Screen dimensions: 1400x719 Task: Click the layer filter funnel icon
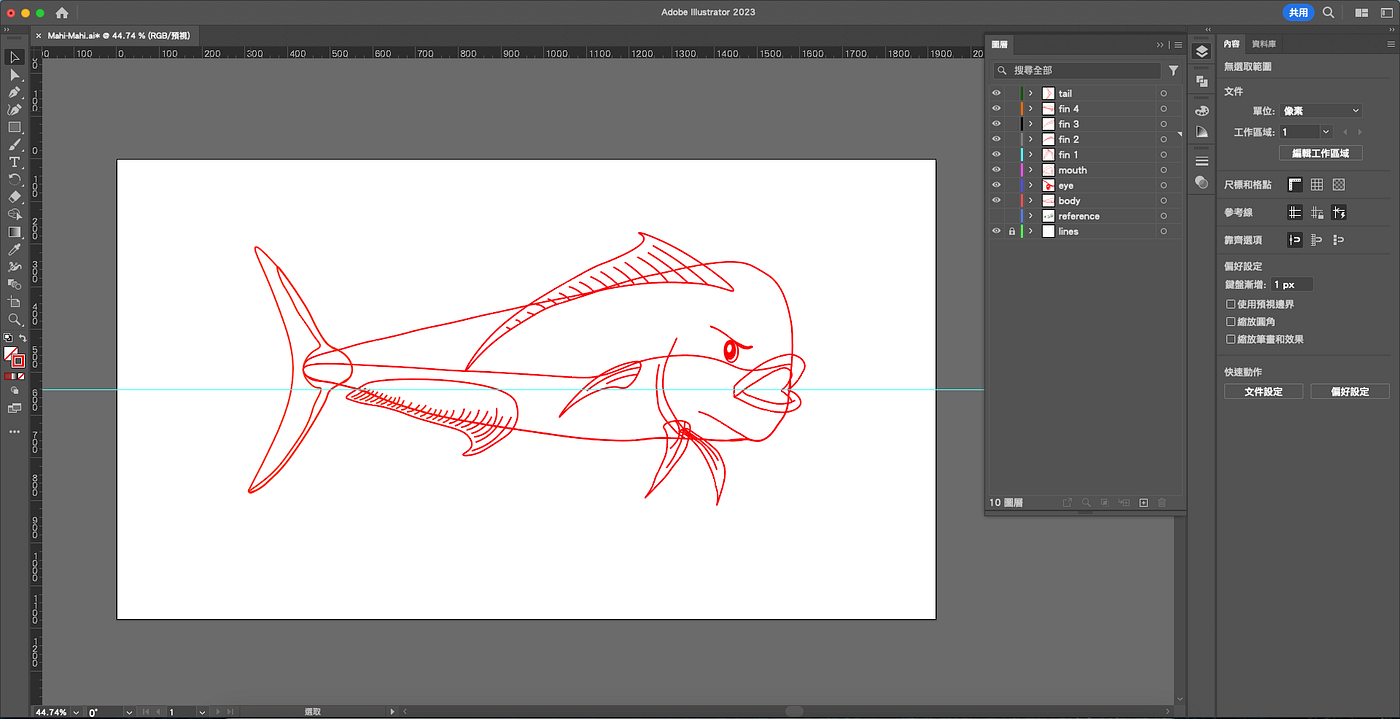(1174, 71)
